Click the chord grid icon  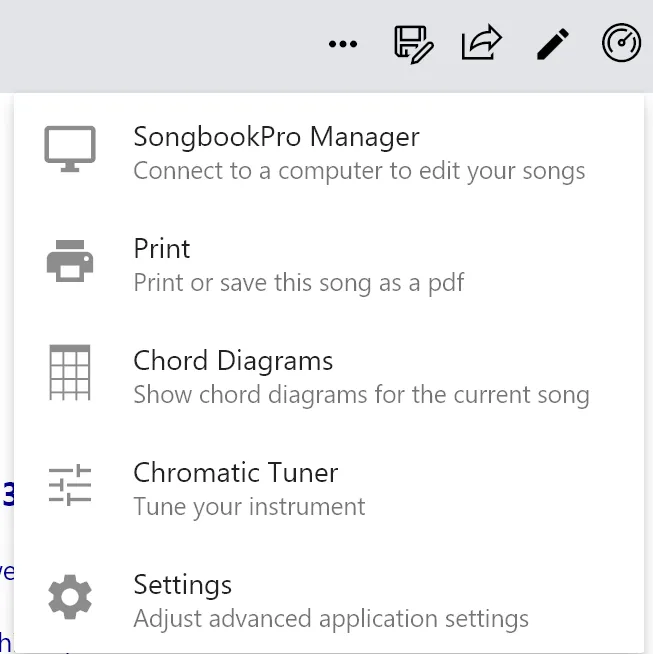click(70, 372)
